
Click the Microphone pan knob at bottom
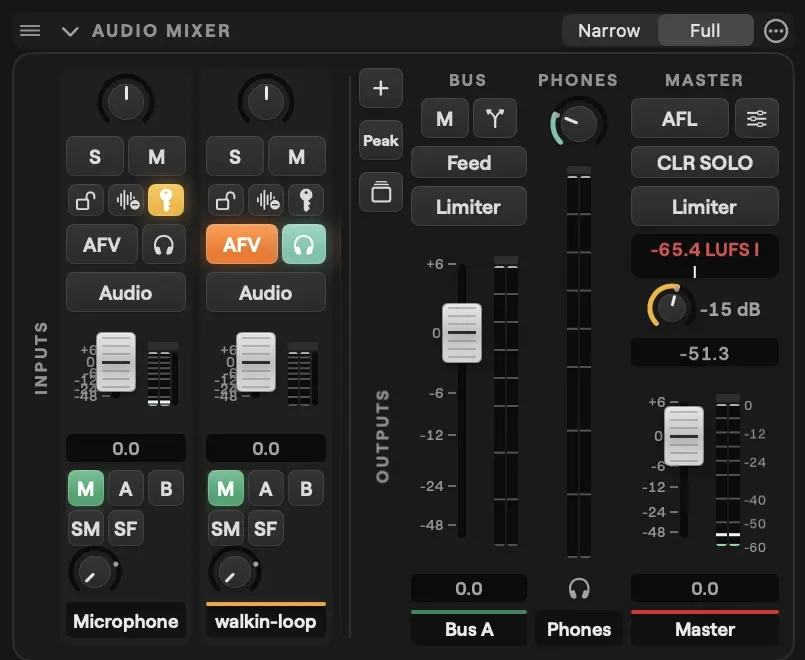95,571
